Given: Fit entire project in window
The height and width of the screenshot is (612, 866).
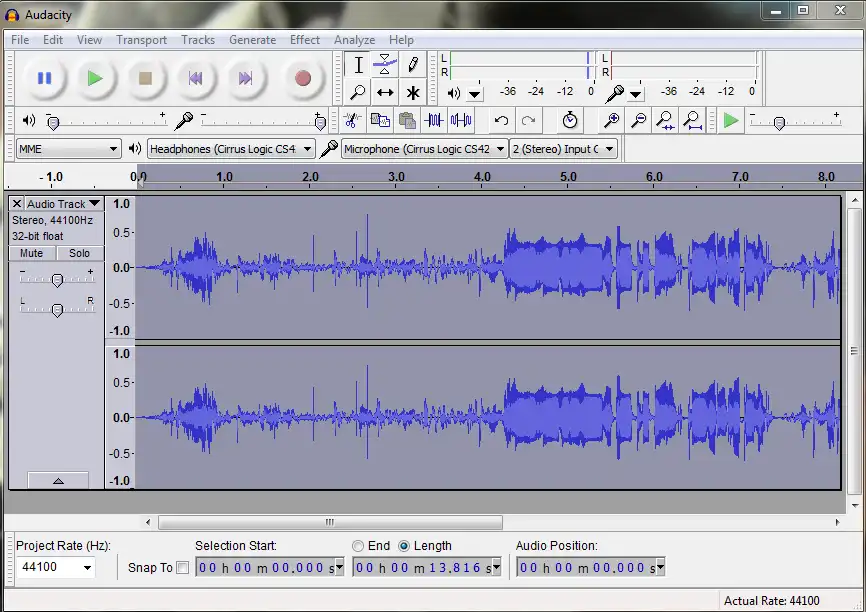Looking at the screenshot, I should click(693, 120).
